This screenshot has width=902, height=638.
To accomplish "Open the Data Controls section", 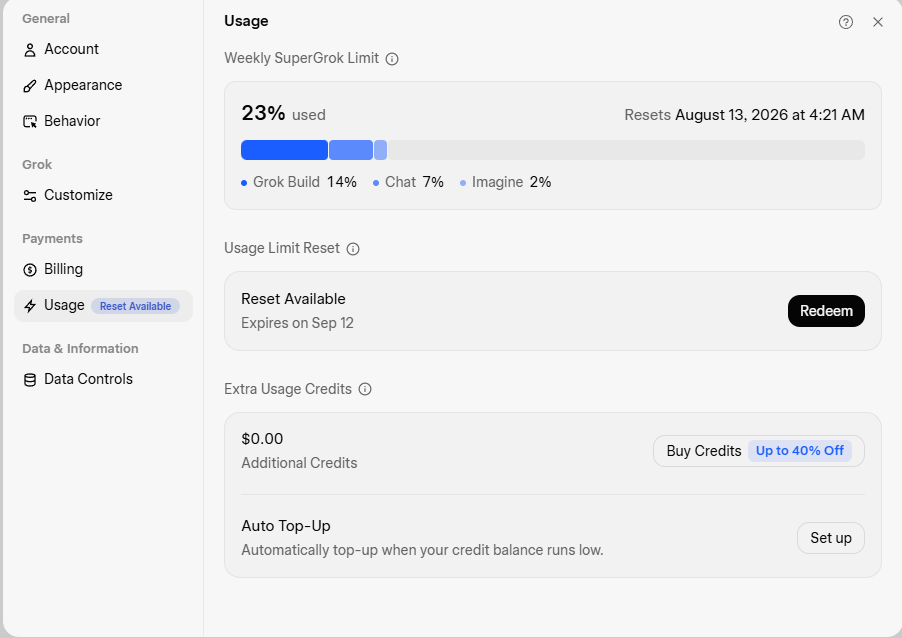I will tap(103, 379).
